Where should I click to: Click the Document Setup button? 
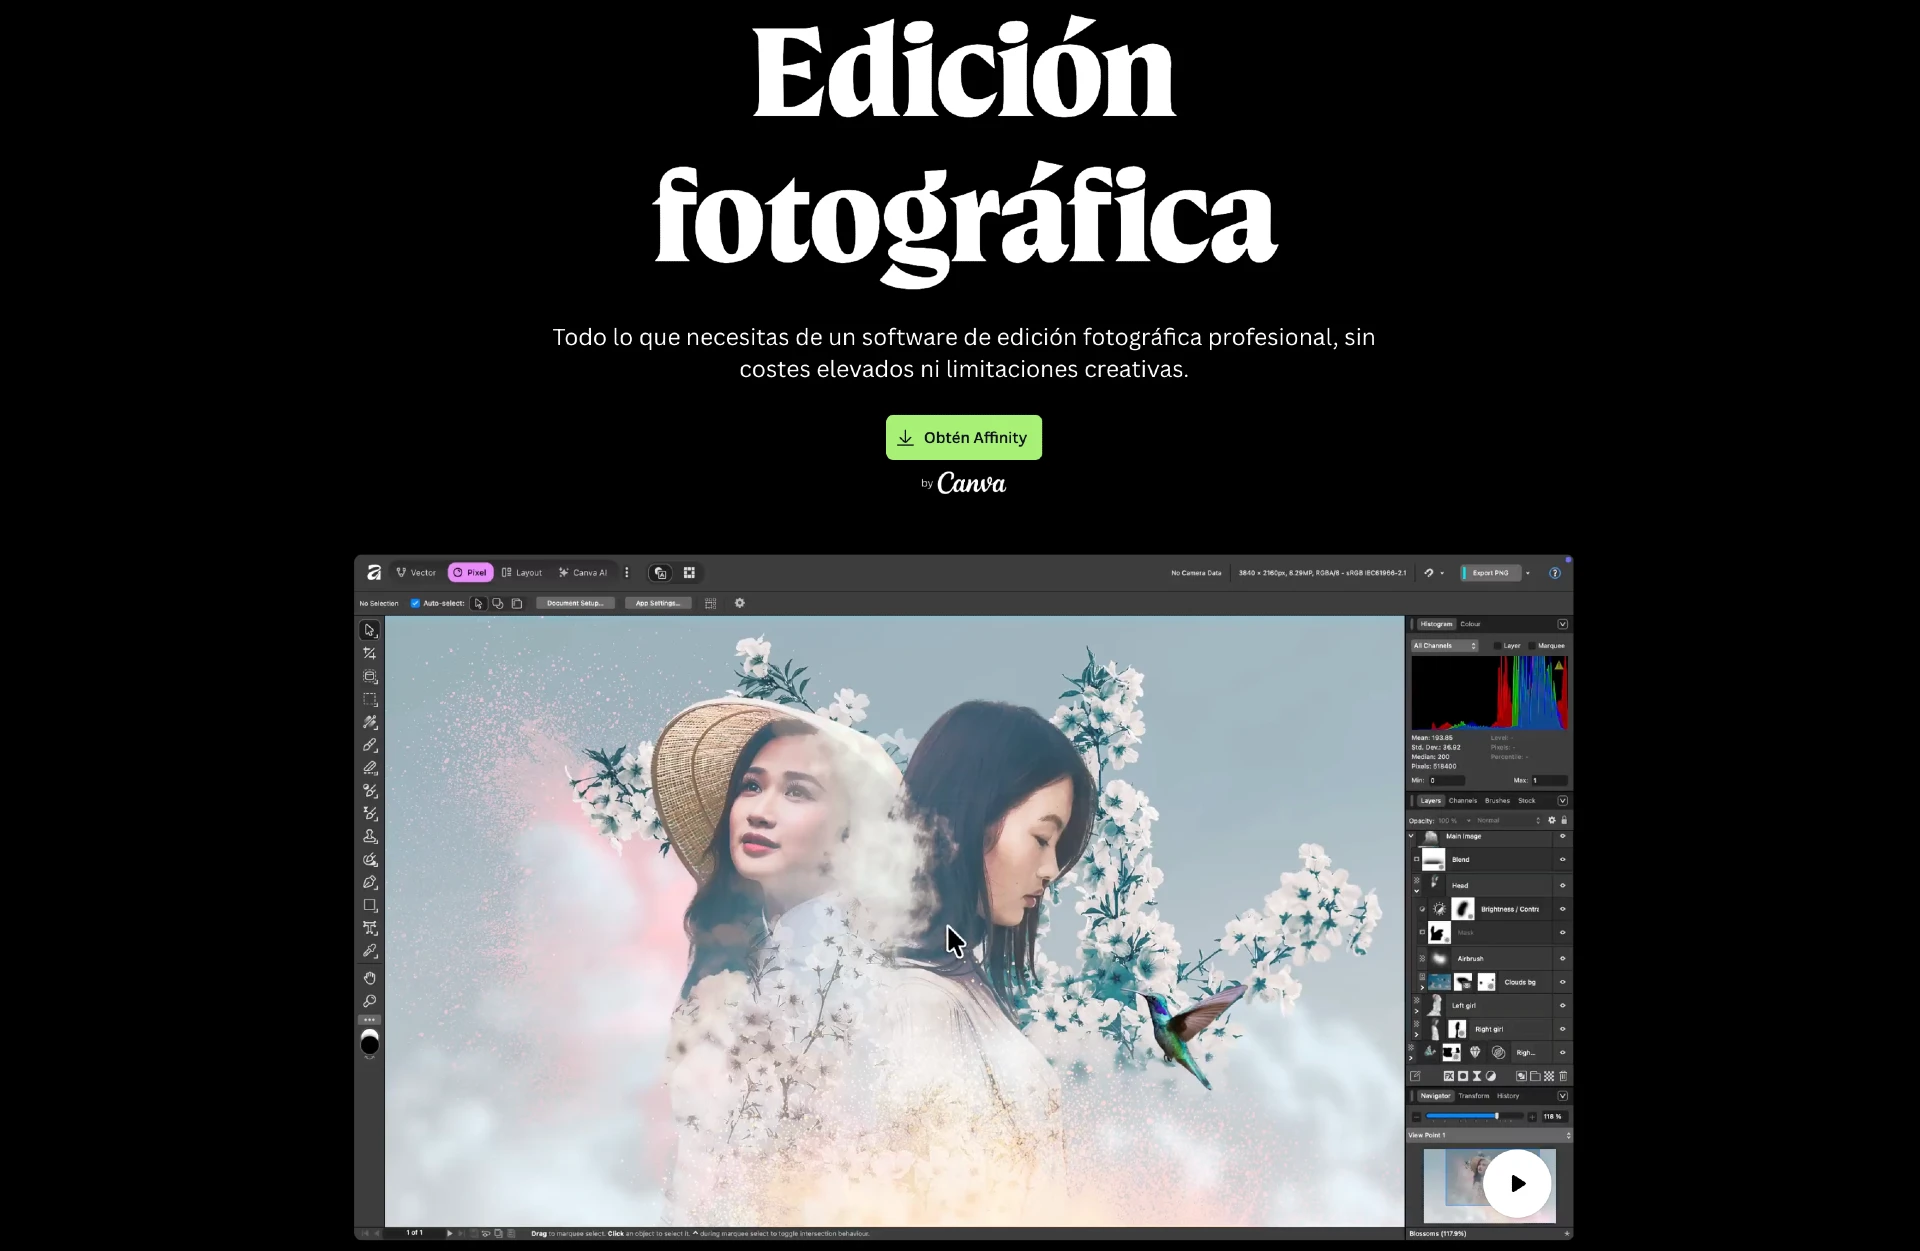point(575,603)
